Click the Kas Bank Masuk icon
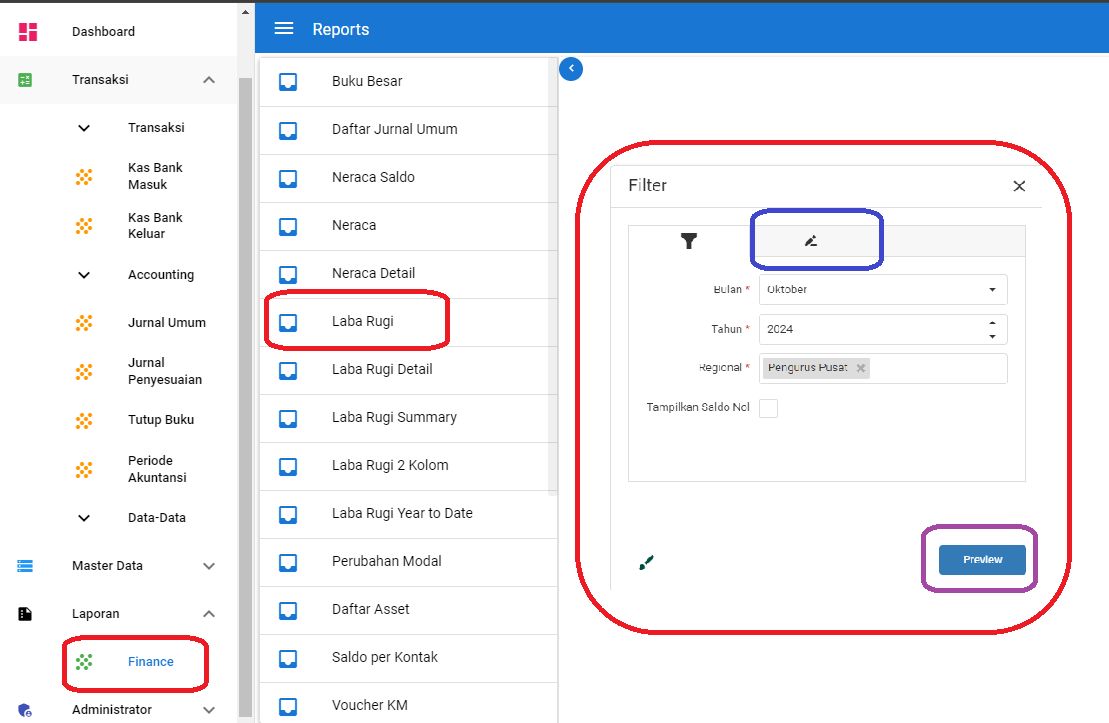 point(84,177)
